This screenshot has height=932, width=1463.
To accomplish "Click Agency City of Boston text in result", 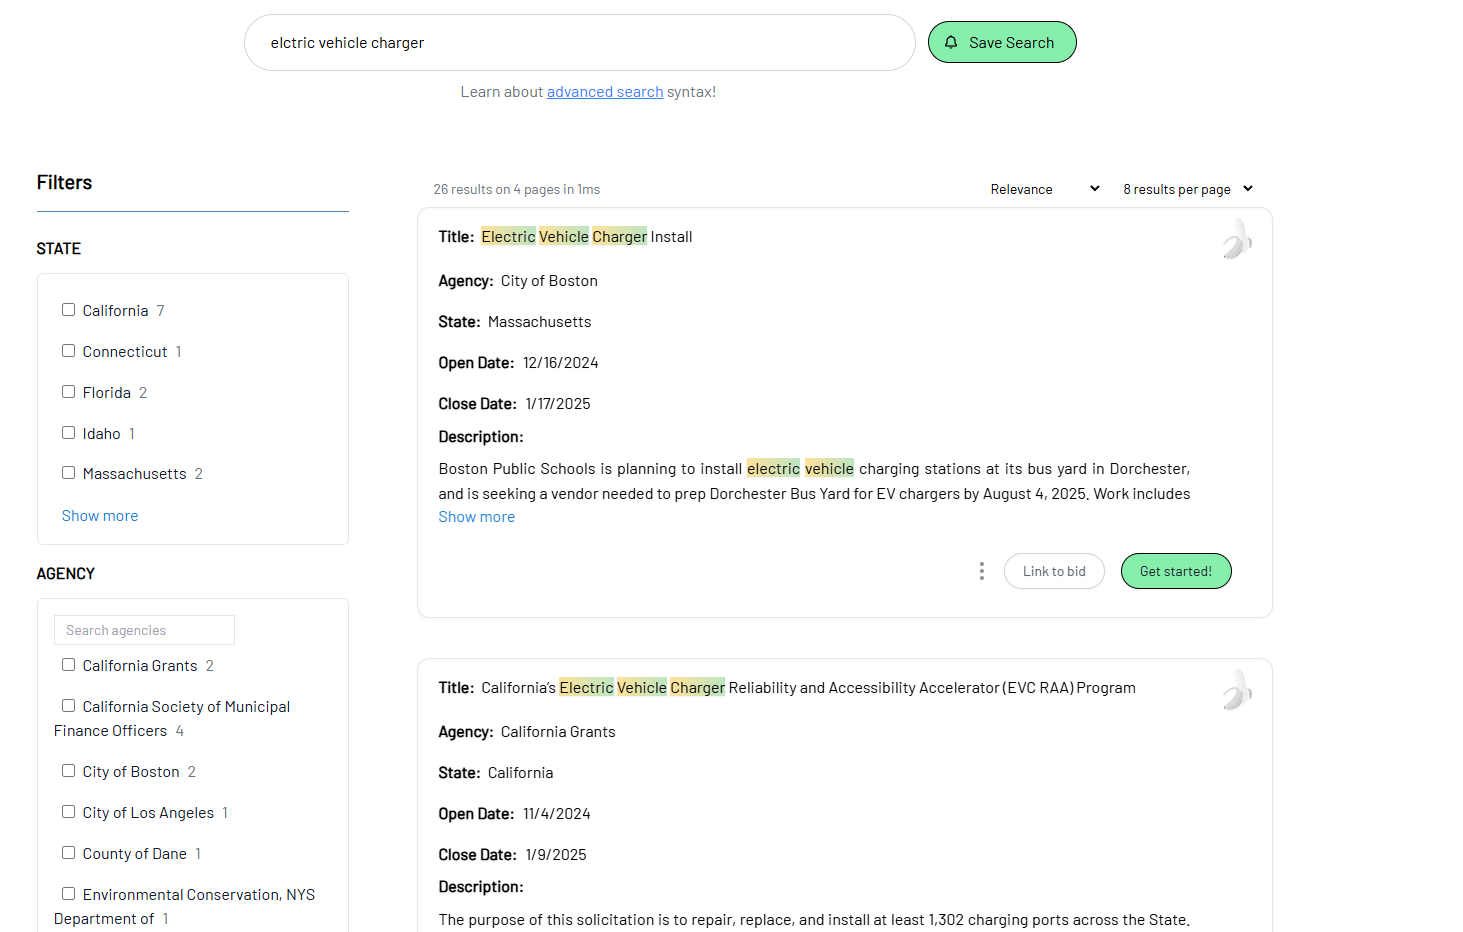I will click(518, 281).
